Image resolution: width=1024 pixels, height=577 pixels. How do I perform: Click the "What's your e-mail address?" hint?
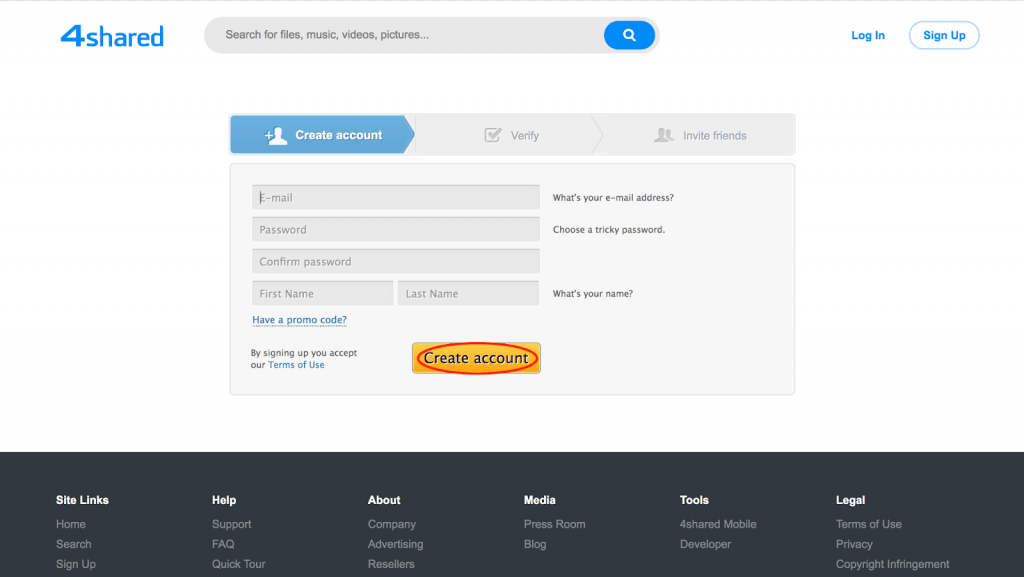613,197
